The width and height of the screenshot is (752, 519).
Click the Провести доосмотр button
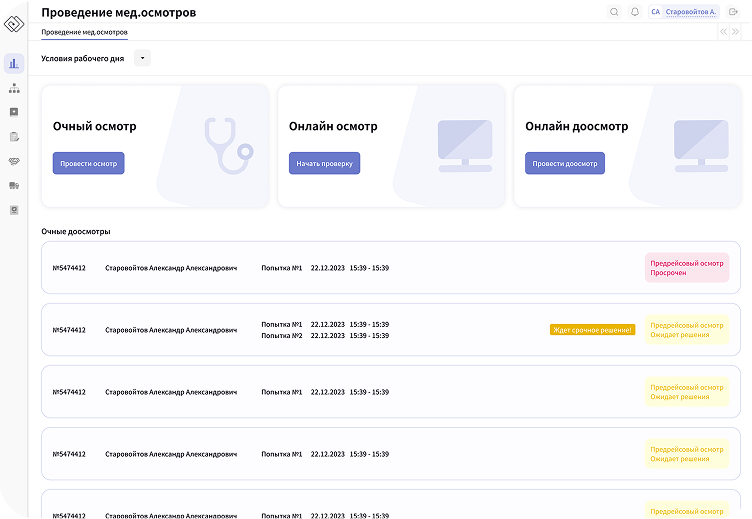coord(564,163)
